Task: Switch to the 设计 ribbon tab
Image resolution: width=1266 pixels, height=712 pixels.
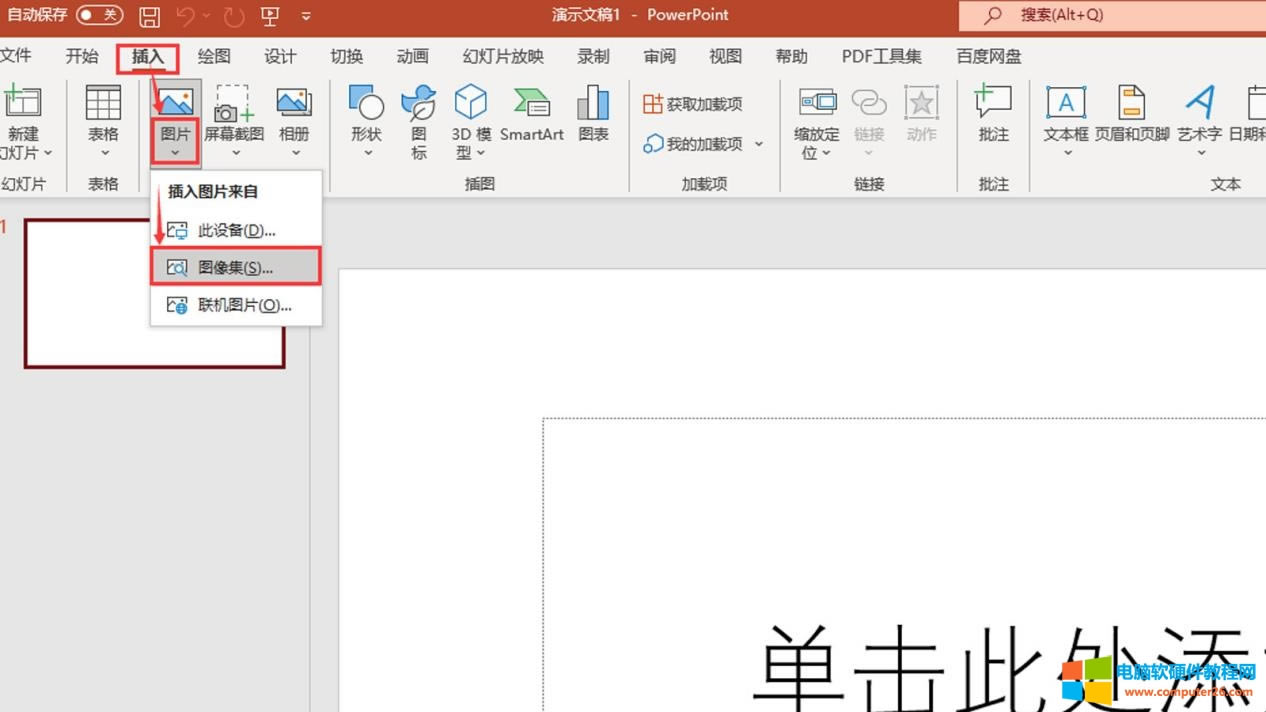Action: (280, 57)
